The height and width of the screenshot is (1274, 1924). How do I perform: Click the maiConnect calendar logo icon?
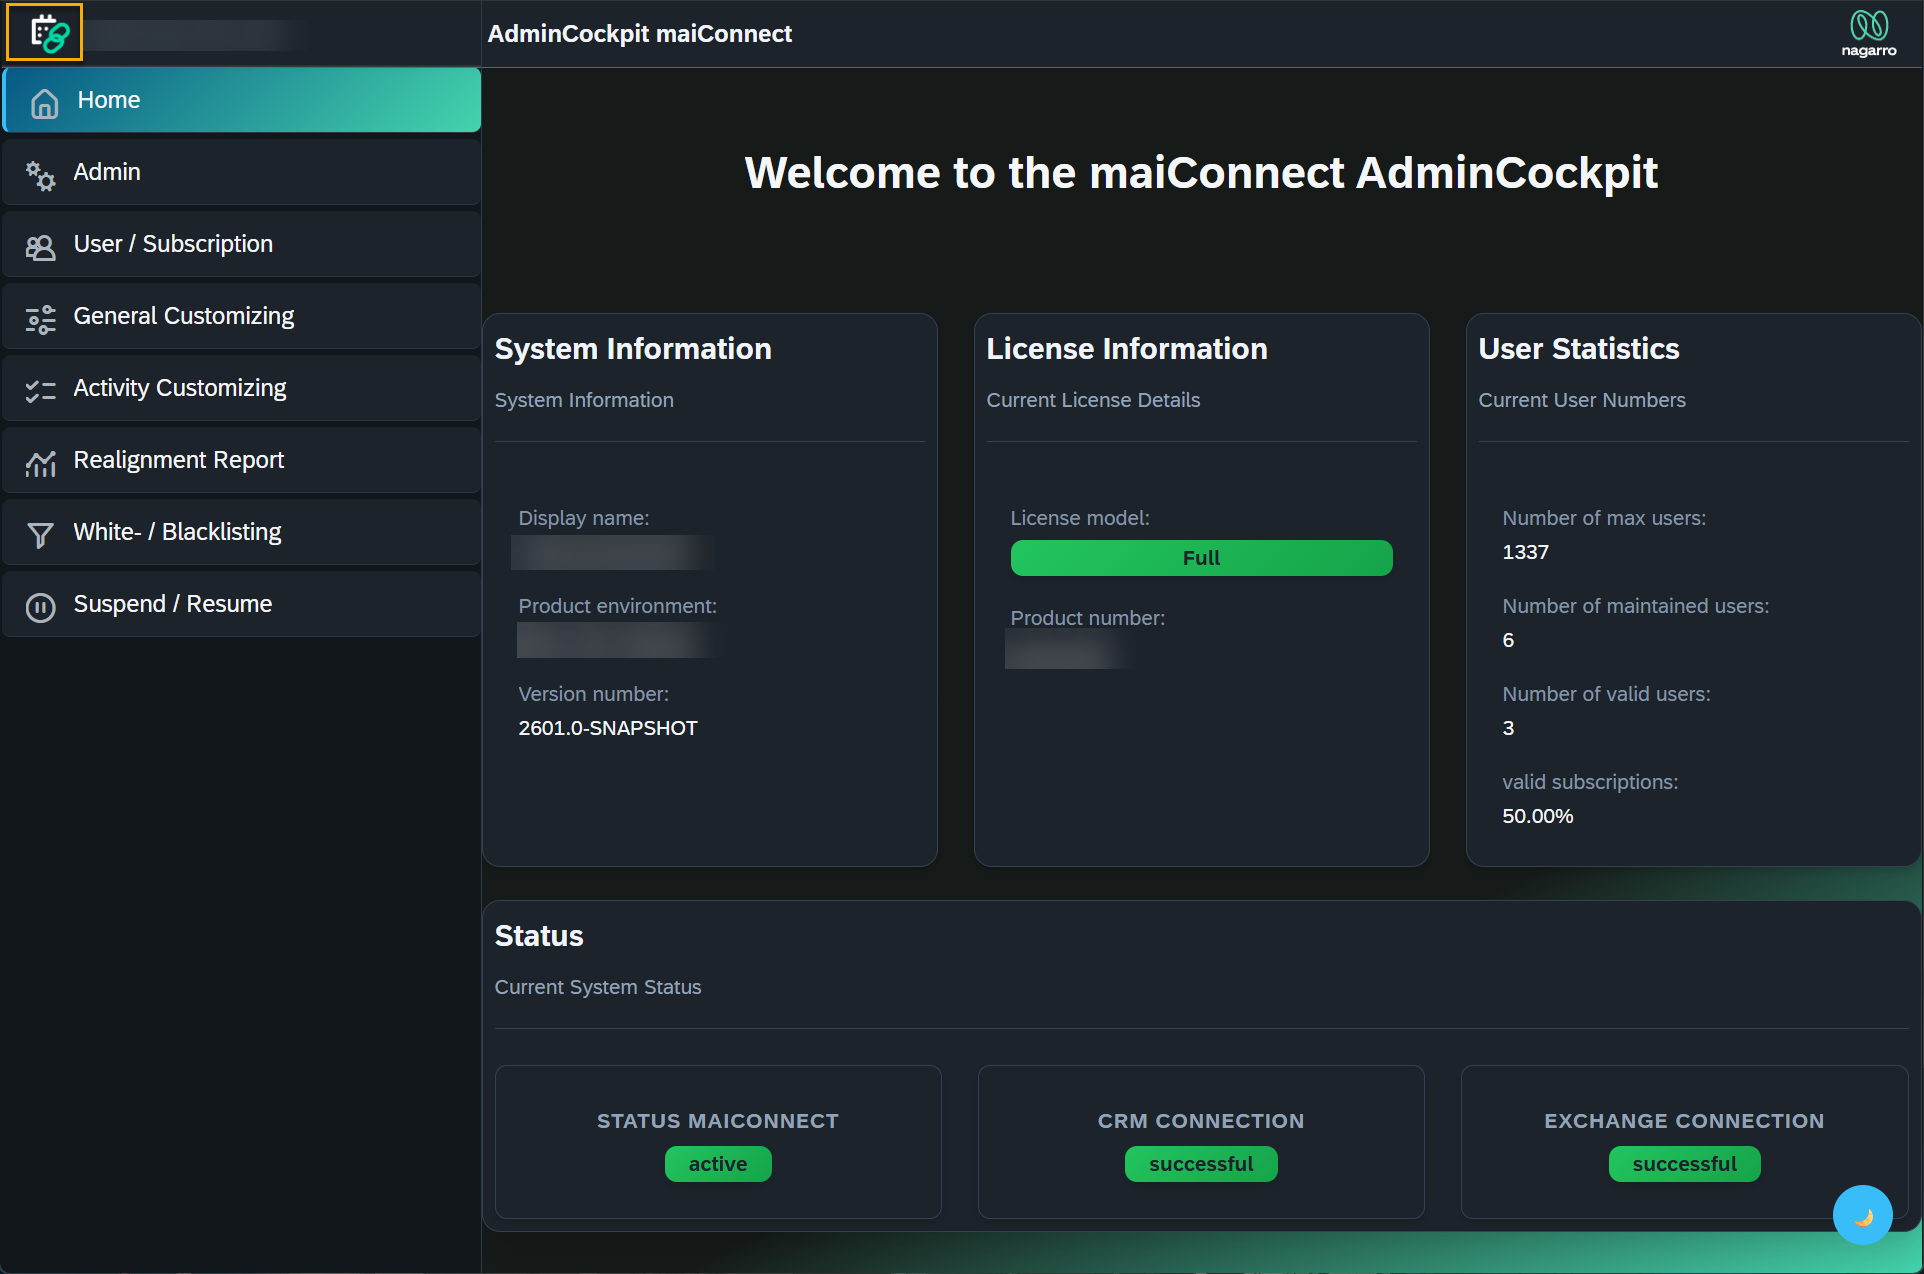click(45, 33)
